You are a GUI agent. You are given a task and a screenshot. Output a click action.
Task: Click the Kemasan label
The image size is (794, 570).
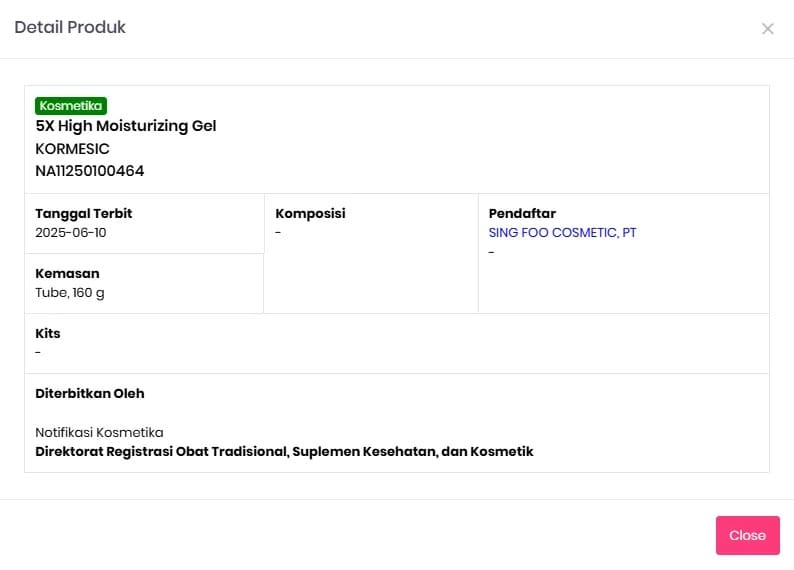pyautogui.click(x=67, y=273)
